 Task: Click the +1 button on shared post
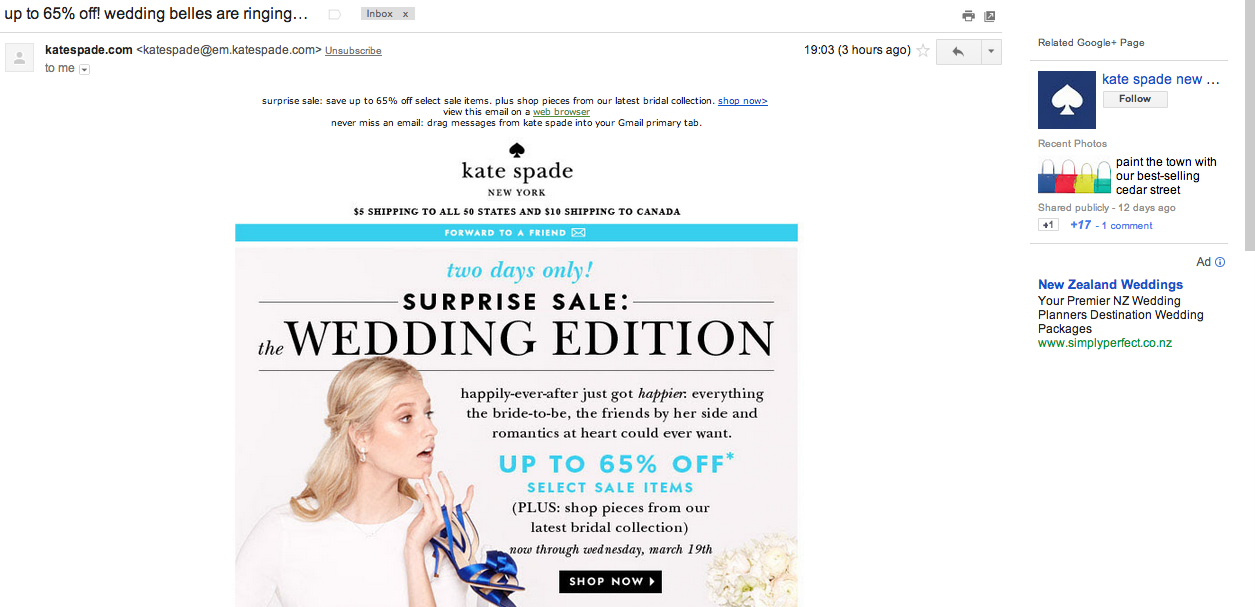[x=1049, y=225]
